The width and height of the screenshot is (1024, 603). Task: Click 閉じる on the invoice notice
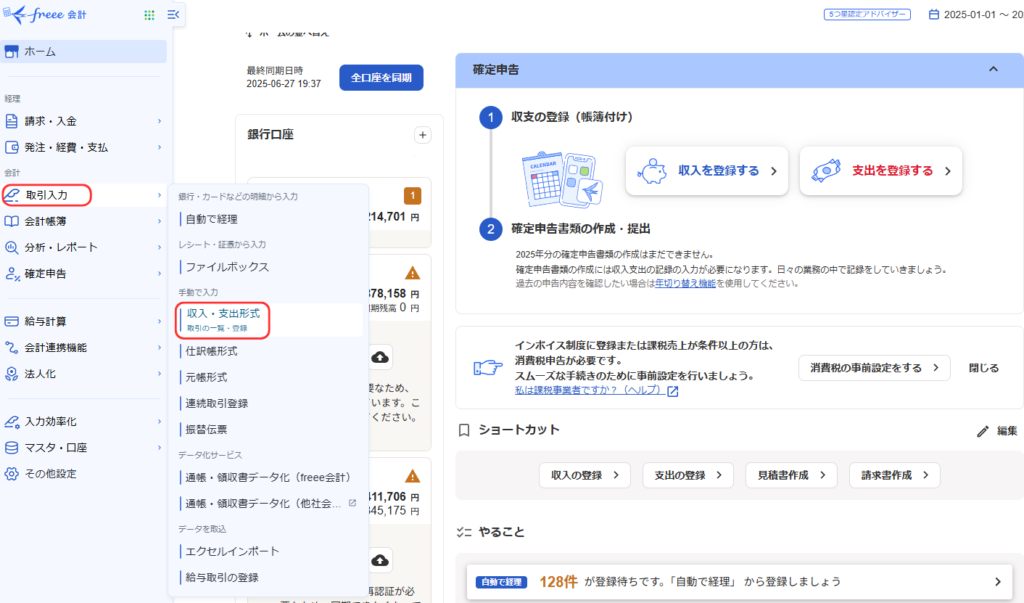[x=983, y=368]
